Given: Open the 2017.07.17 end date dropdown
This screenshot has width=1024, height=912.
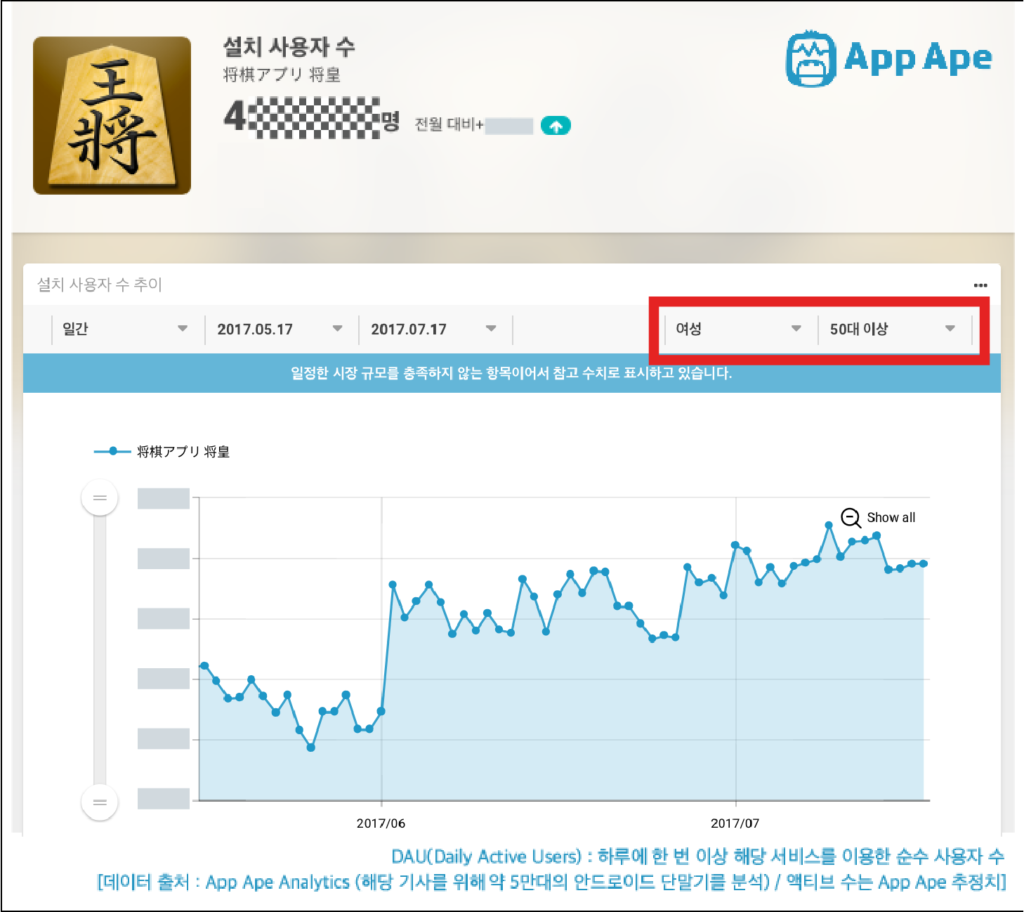Looking at the screenshot, I should click(x=434, y=329).
